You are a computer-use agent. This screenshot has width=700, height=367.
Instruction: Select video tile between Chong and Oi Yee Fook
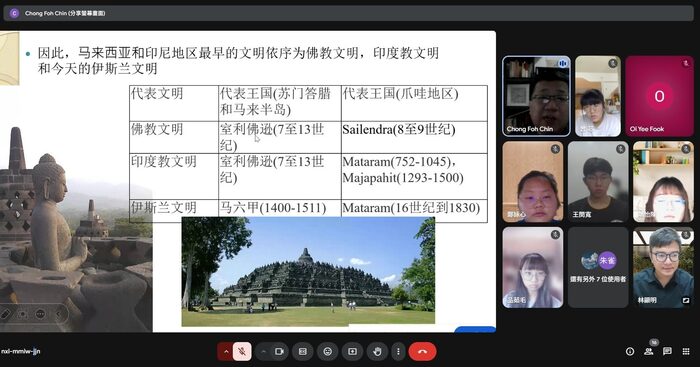598,96
